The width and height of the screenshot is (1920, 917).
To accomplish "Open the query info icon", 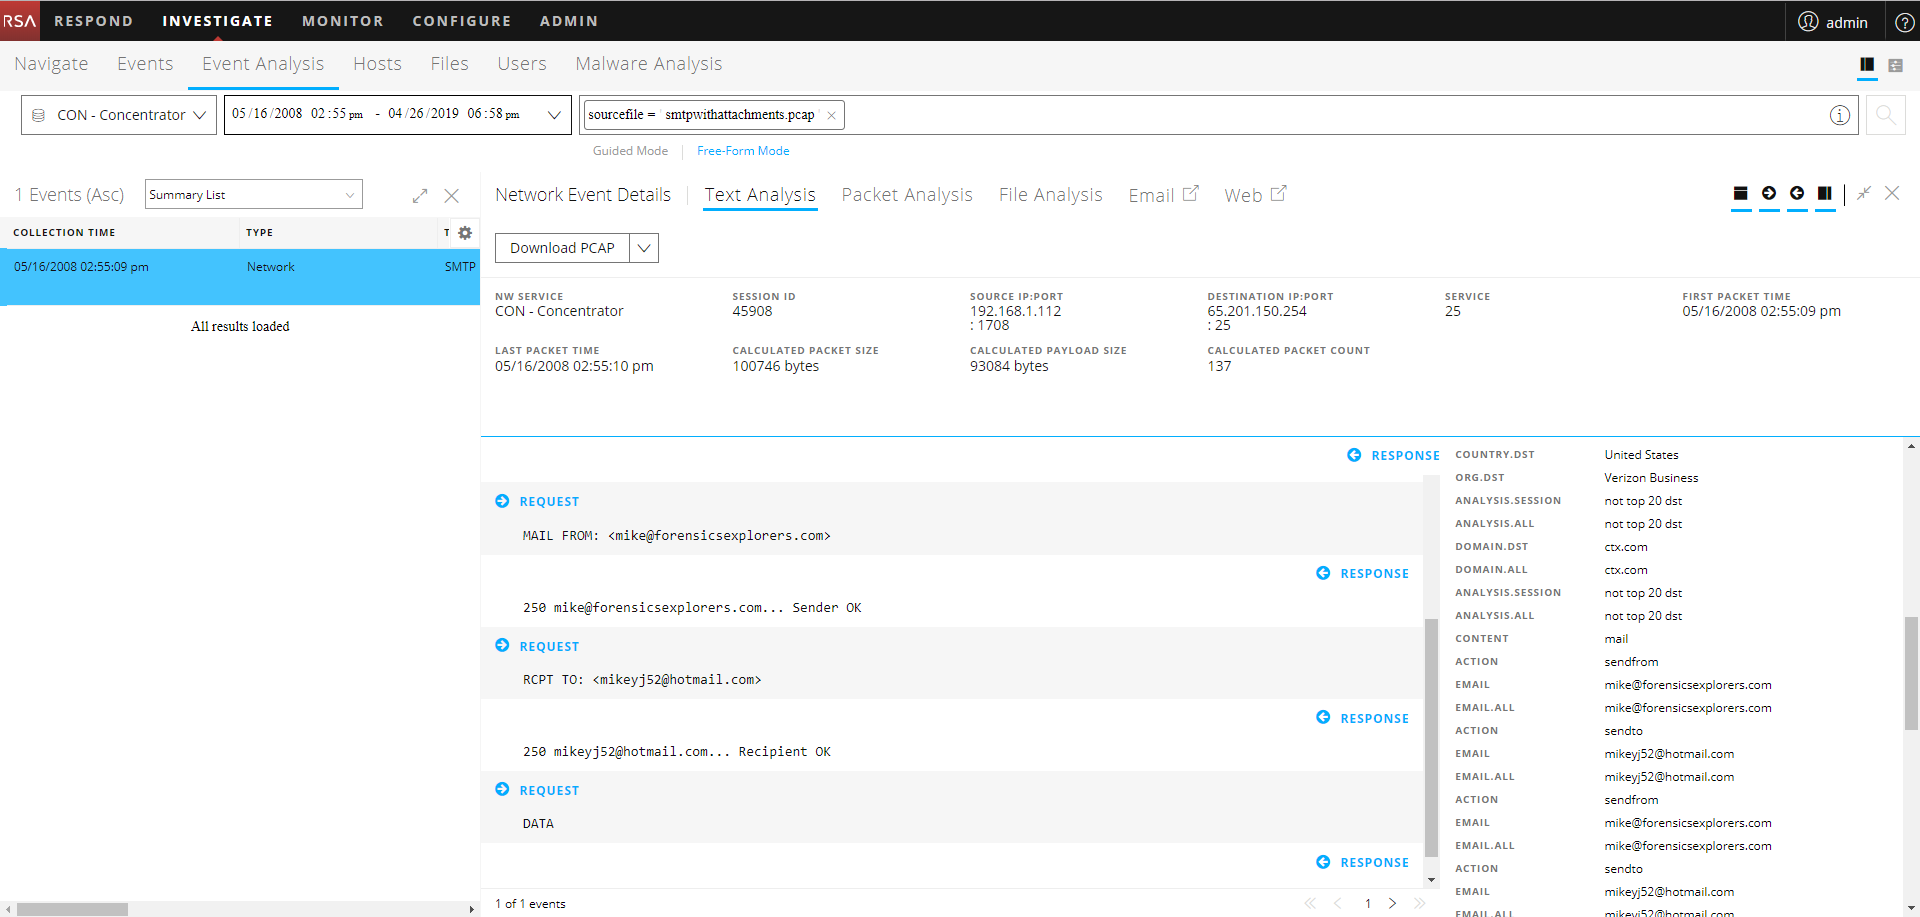I will tap(1840, 114).
